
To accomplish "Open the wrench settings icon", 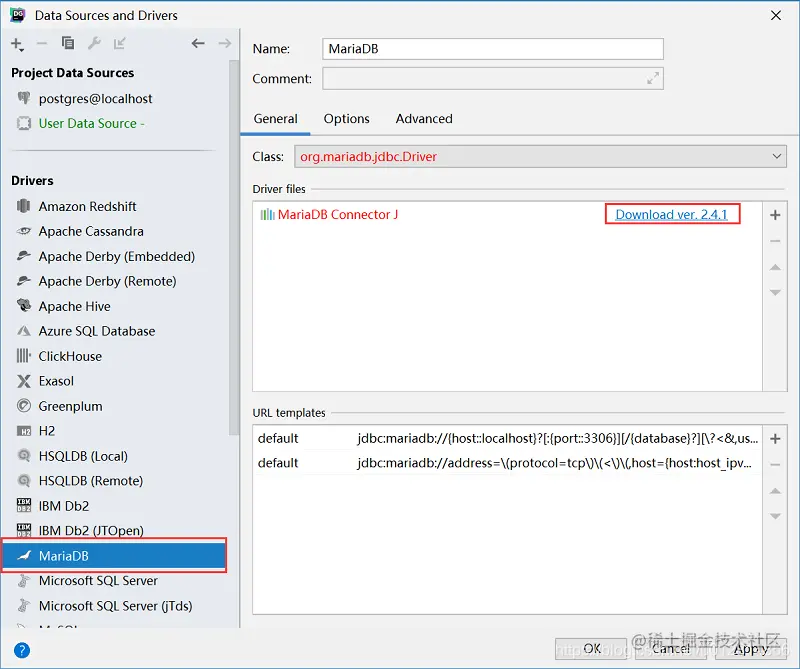I will pyautogui.click(x=94, y=43).
